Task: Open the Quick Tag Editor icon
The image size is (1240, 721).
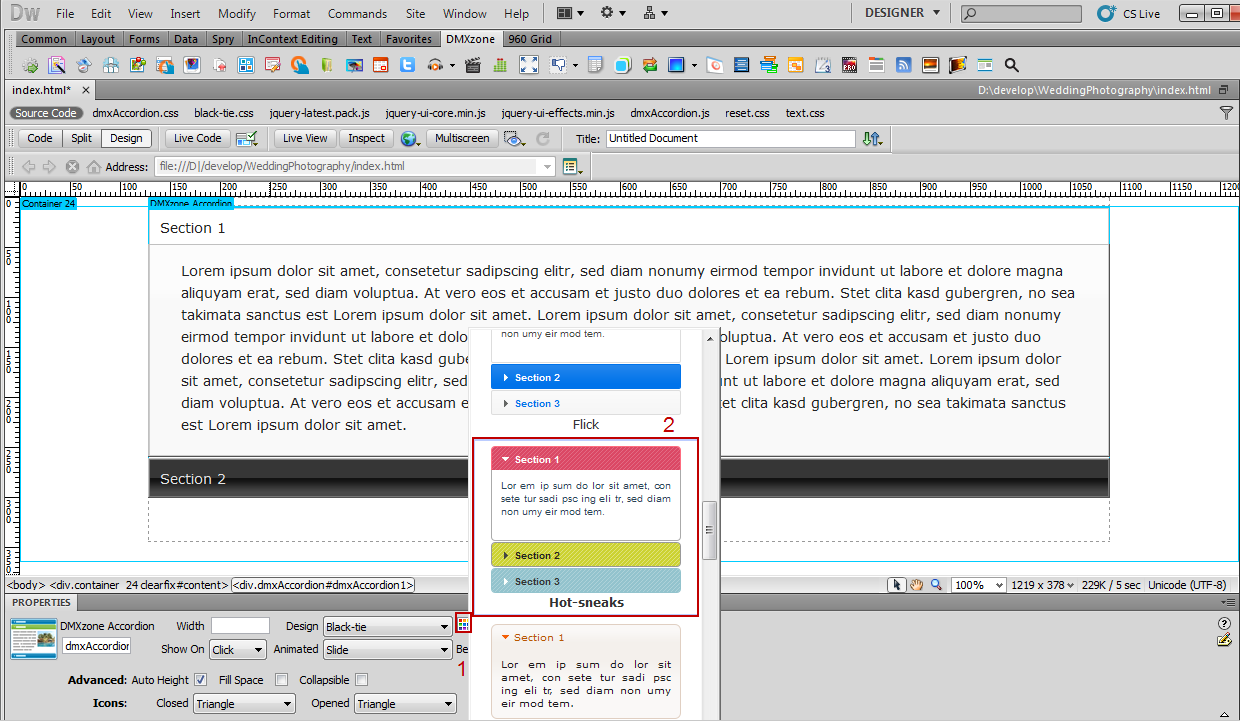Action: coord(1224,640)
